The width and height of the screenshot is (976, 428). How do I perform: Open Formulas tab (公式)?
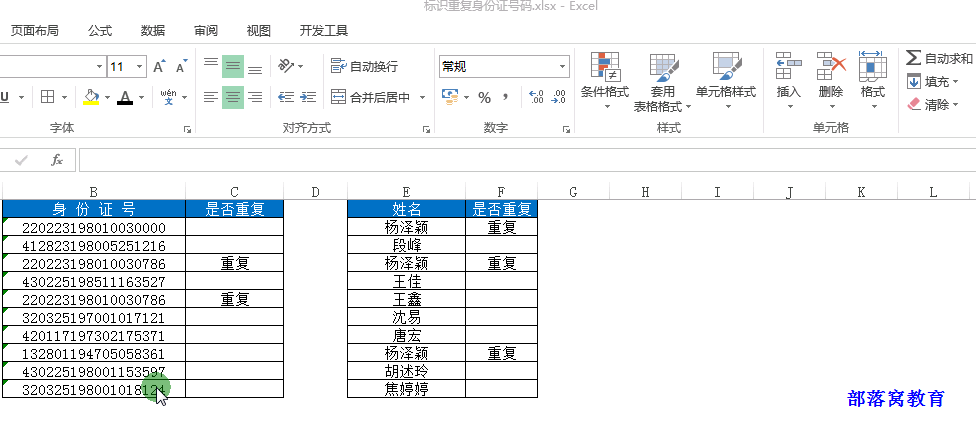pos(100,30)
